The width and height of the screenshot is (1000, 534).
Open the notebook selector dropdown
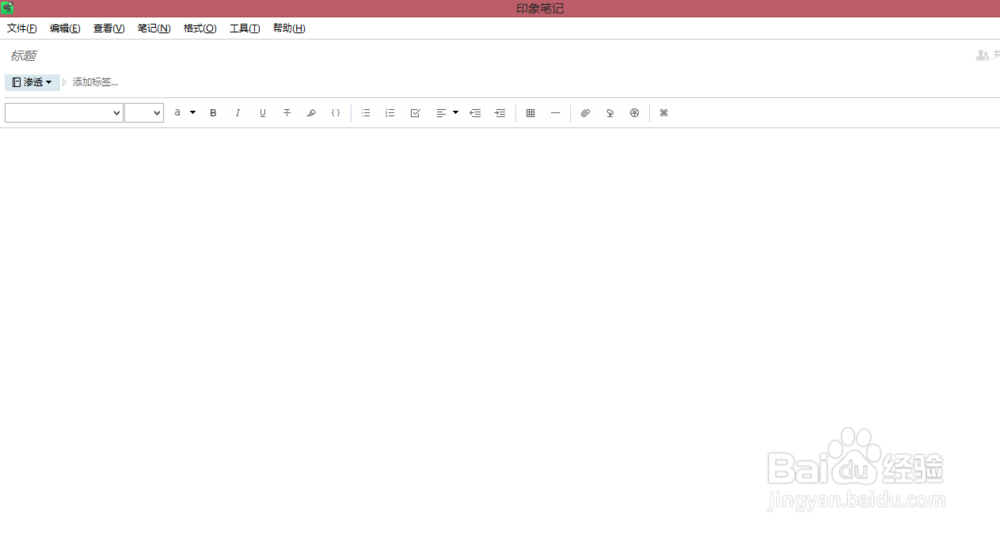coord(32,82)
